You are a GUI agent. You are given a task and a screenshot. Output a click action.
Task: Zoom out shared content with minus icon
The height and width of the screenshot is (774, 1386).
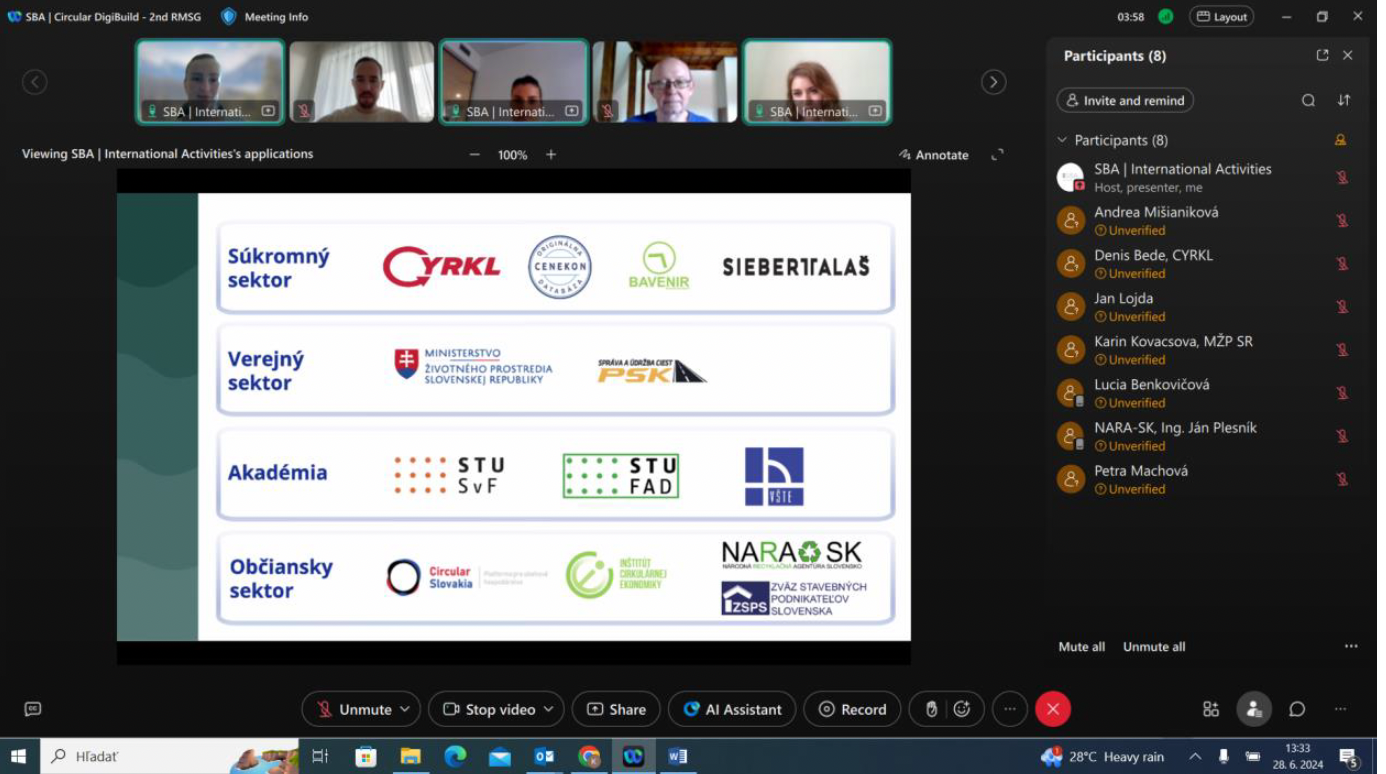[475, 155]
